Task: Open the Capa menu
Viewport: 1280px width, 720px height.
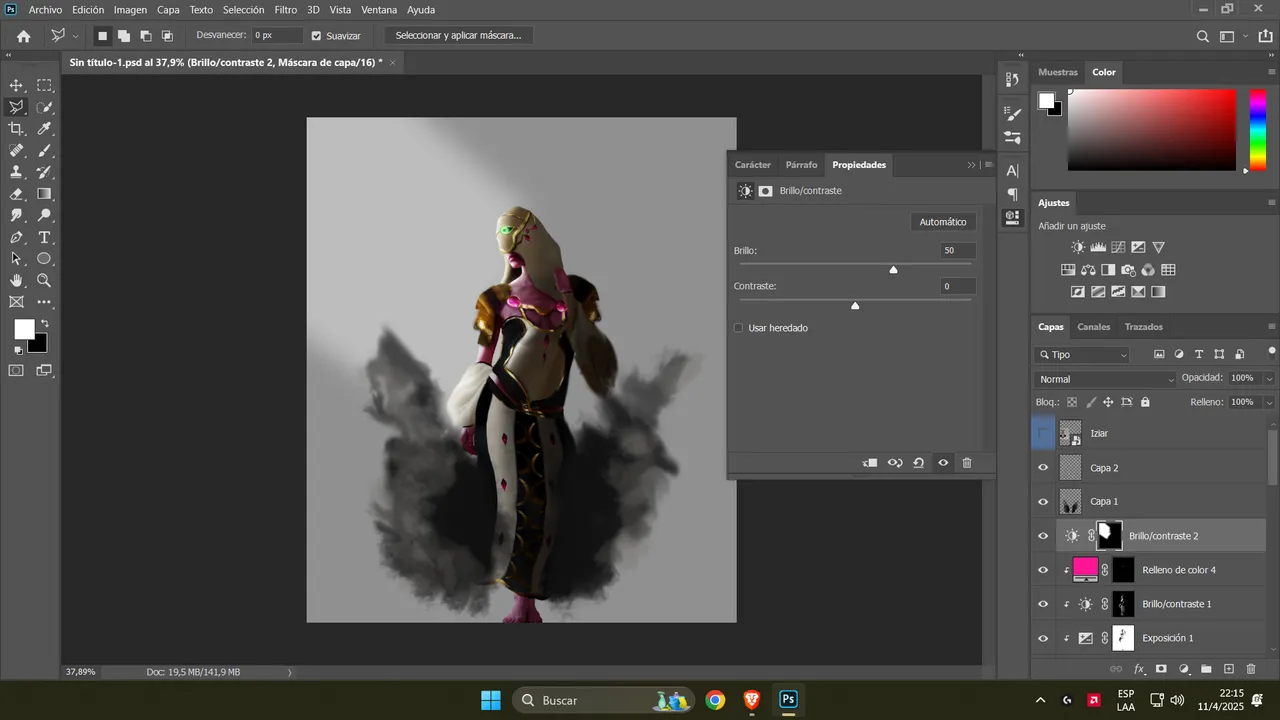Action: pyautogui.click(x=168, y=10)
